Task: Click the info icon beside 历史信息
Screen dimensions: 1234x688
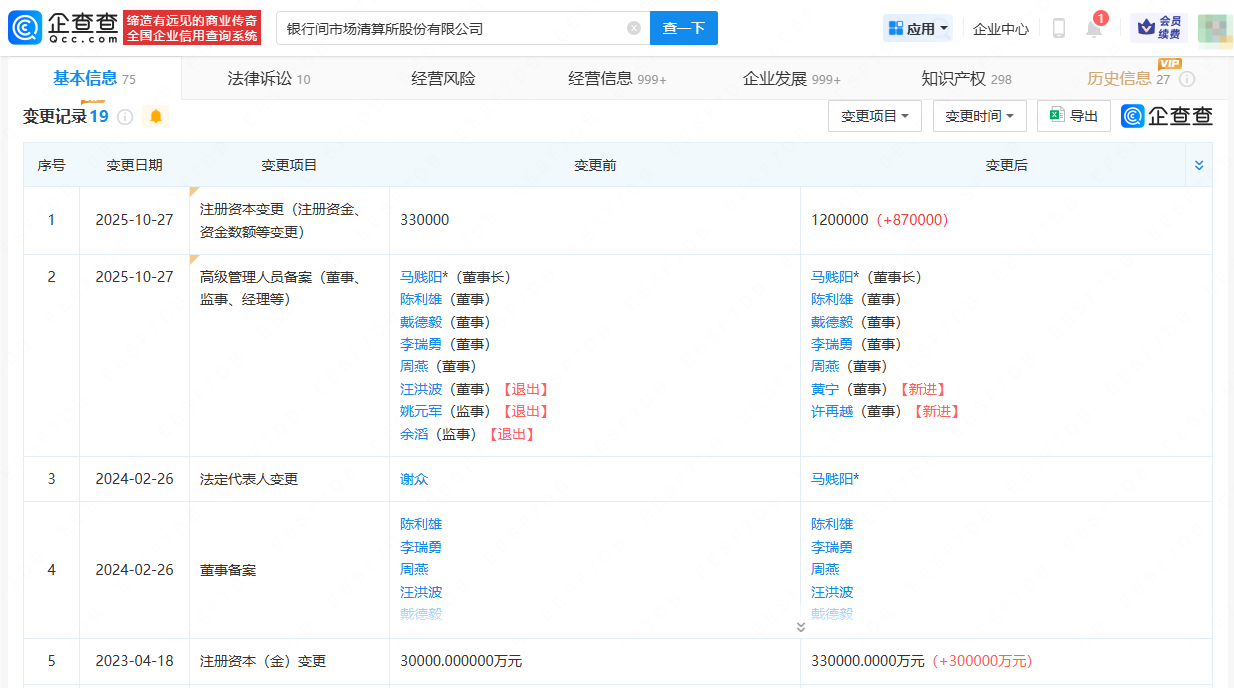Action: click(x=1187, y=79)
